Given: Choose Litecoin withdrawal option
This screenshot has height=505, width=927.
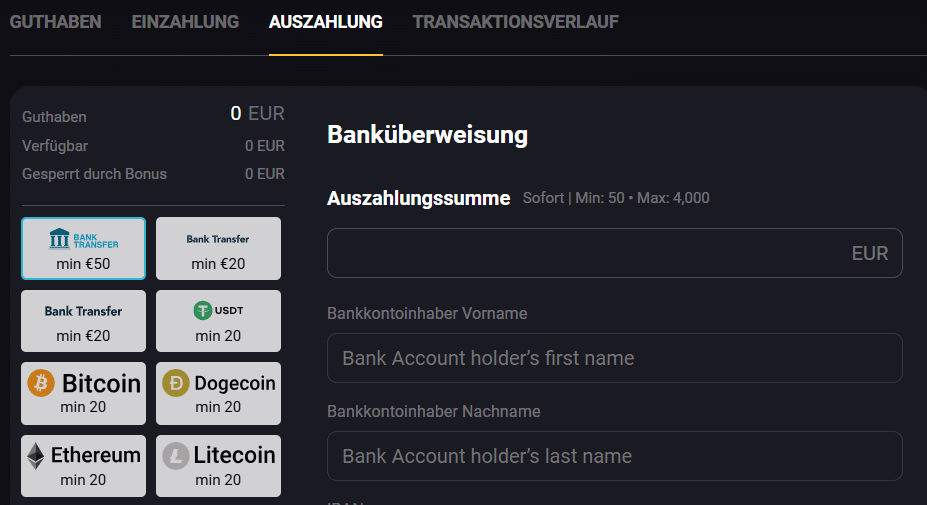Looking at the screenshot, I should point(218,465).
